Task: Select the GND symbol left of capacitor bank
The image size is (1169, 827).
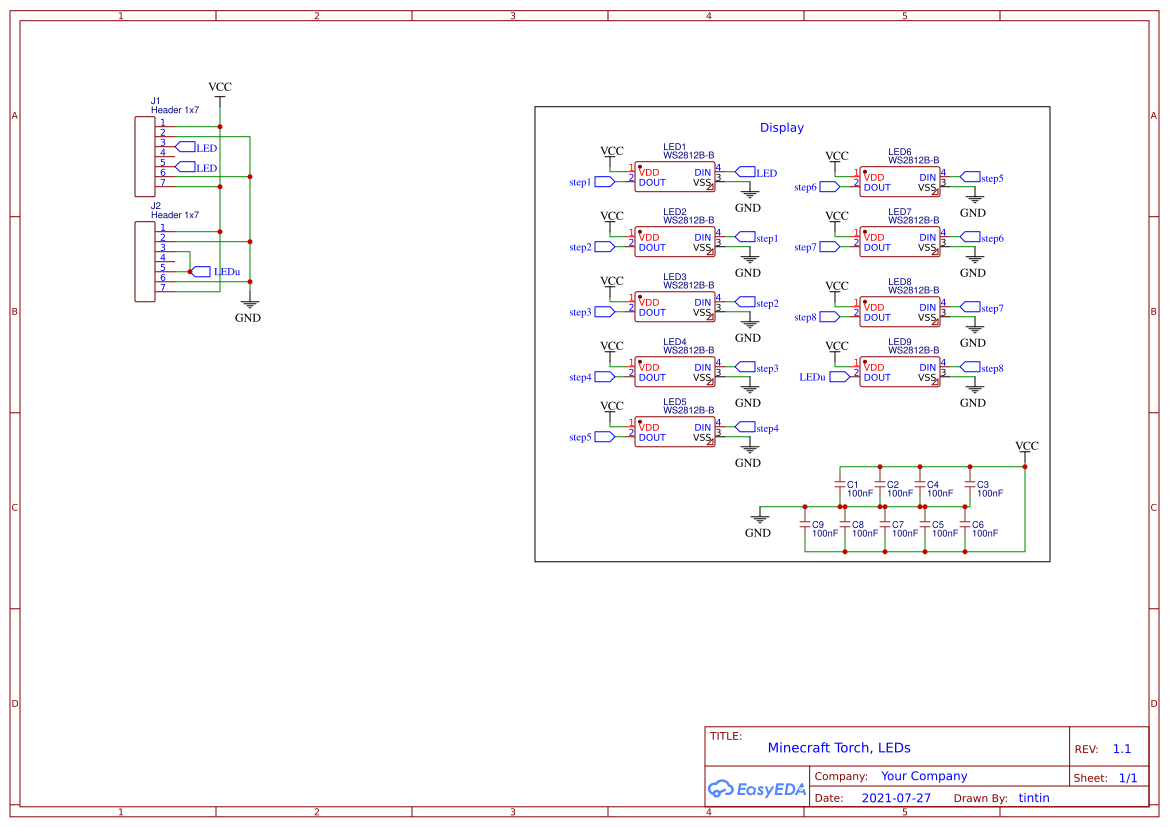Action: point(760,520)
